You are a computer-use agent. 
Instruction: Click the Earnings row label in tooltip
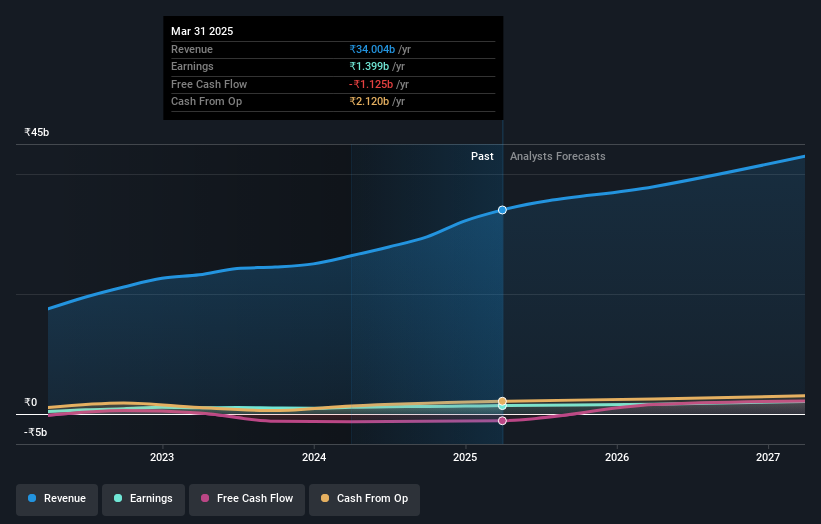pyautogui.click(x=192, y=66)
